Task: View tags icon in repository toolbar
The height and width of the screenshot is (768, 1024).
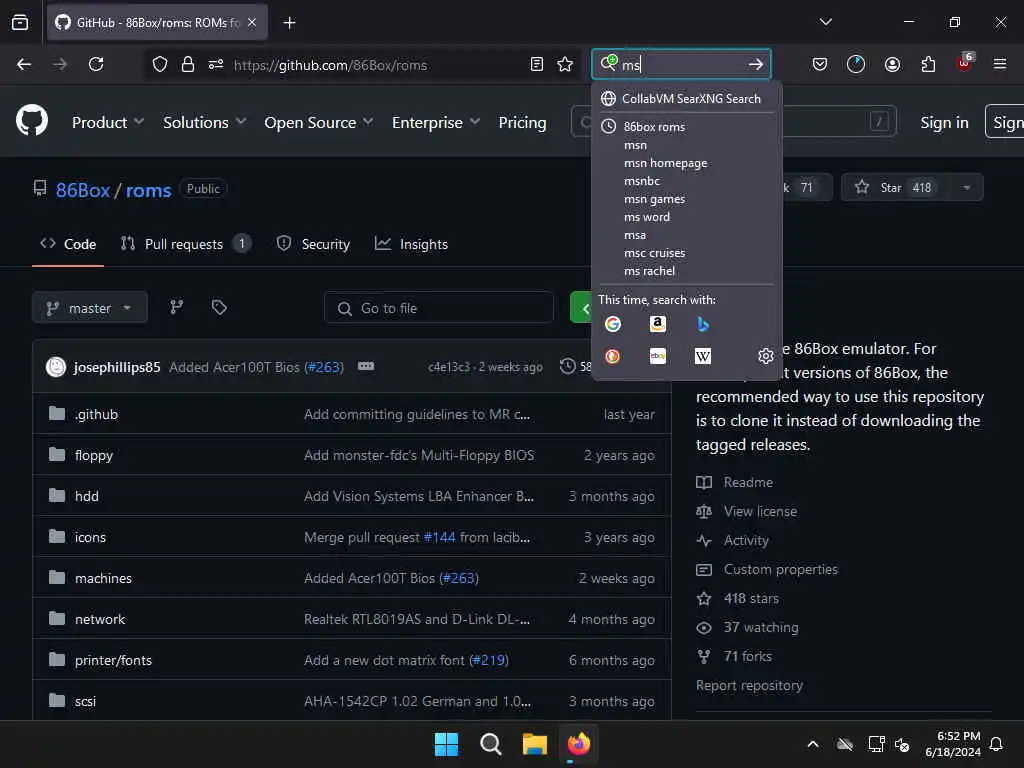Action: click(x=219, y=307)
